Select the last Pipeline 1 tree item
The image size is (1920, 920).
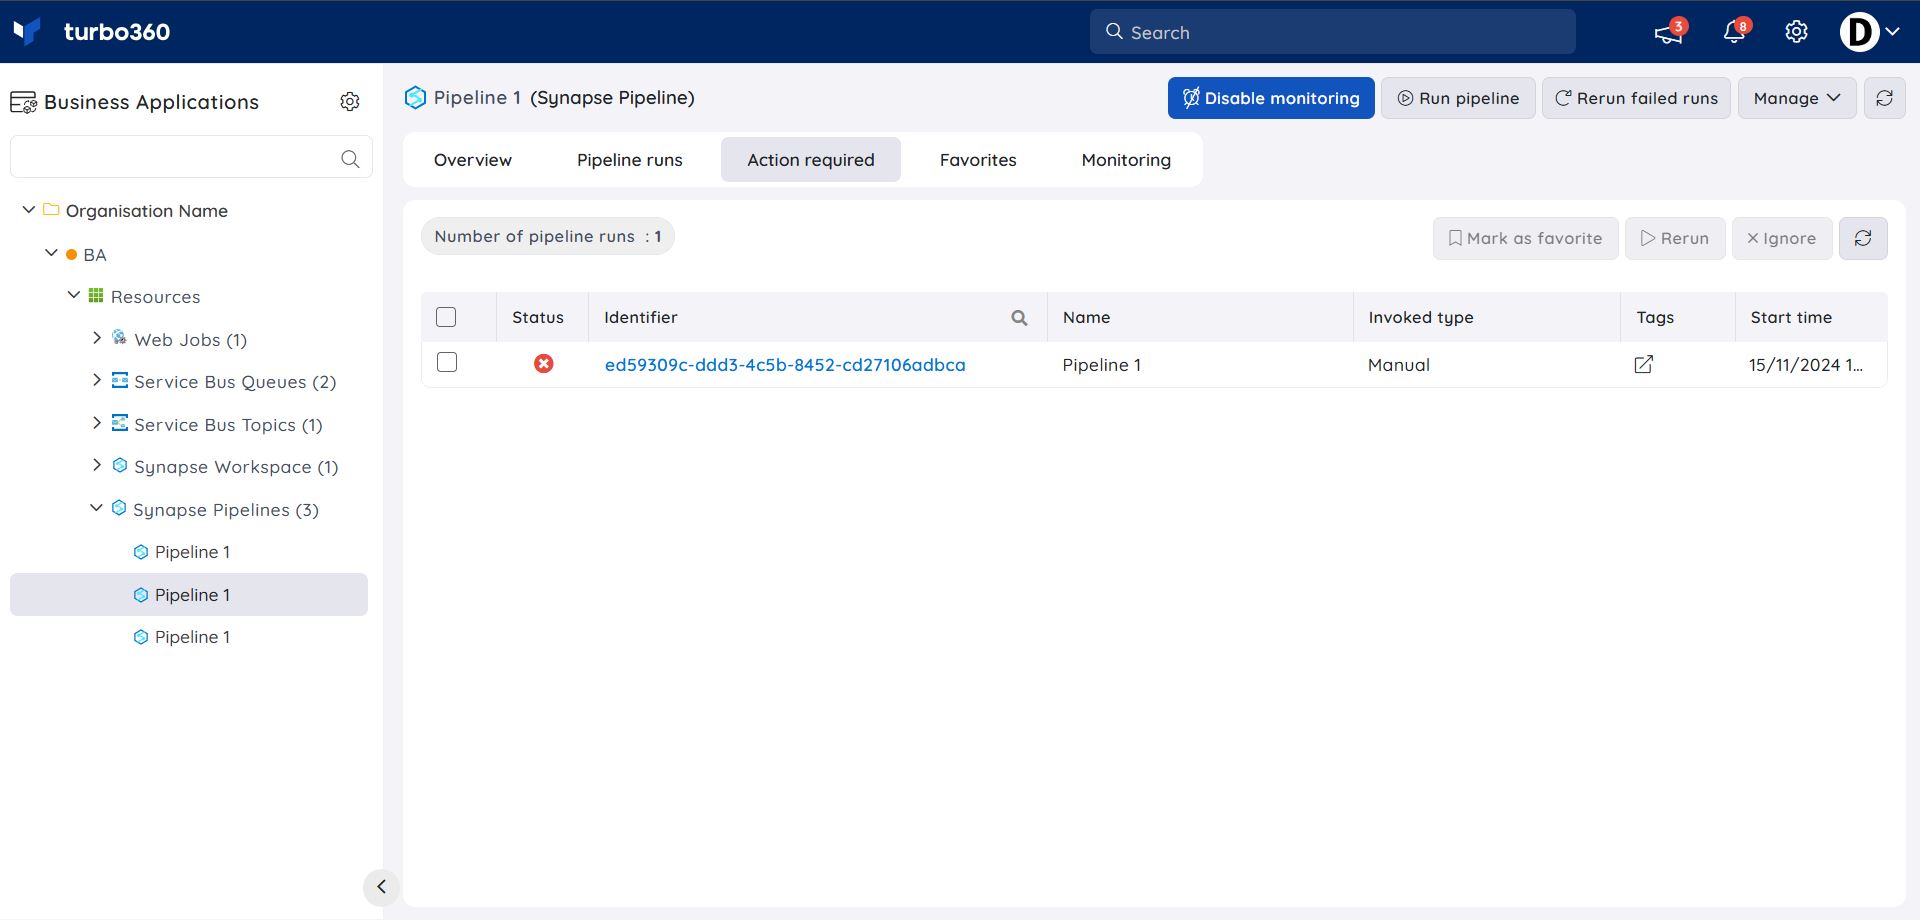click(189, 637)
